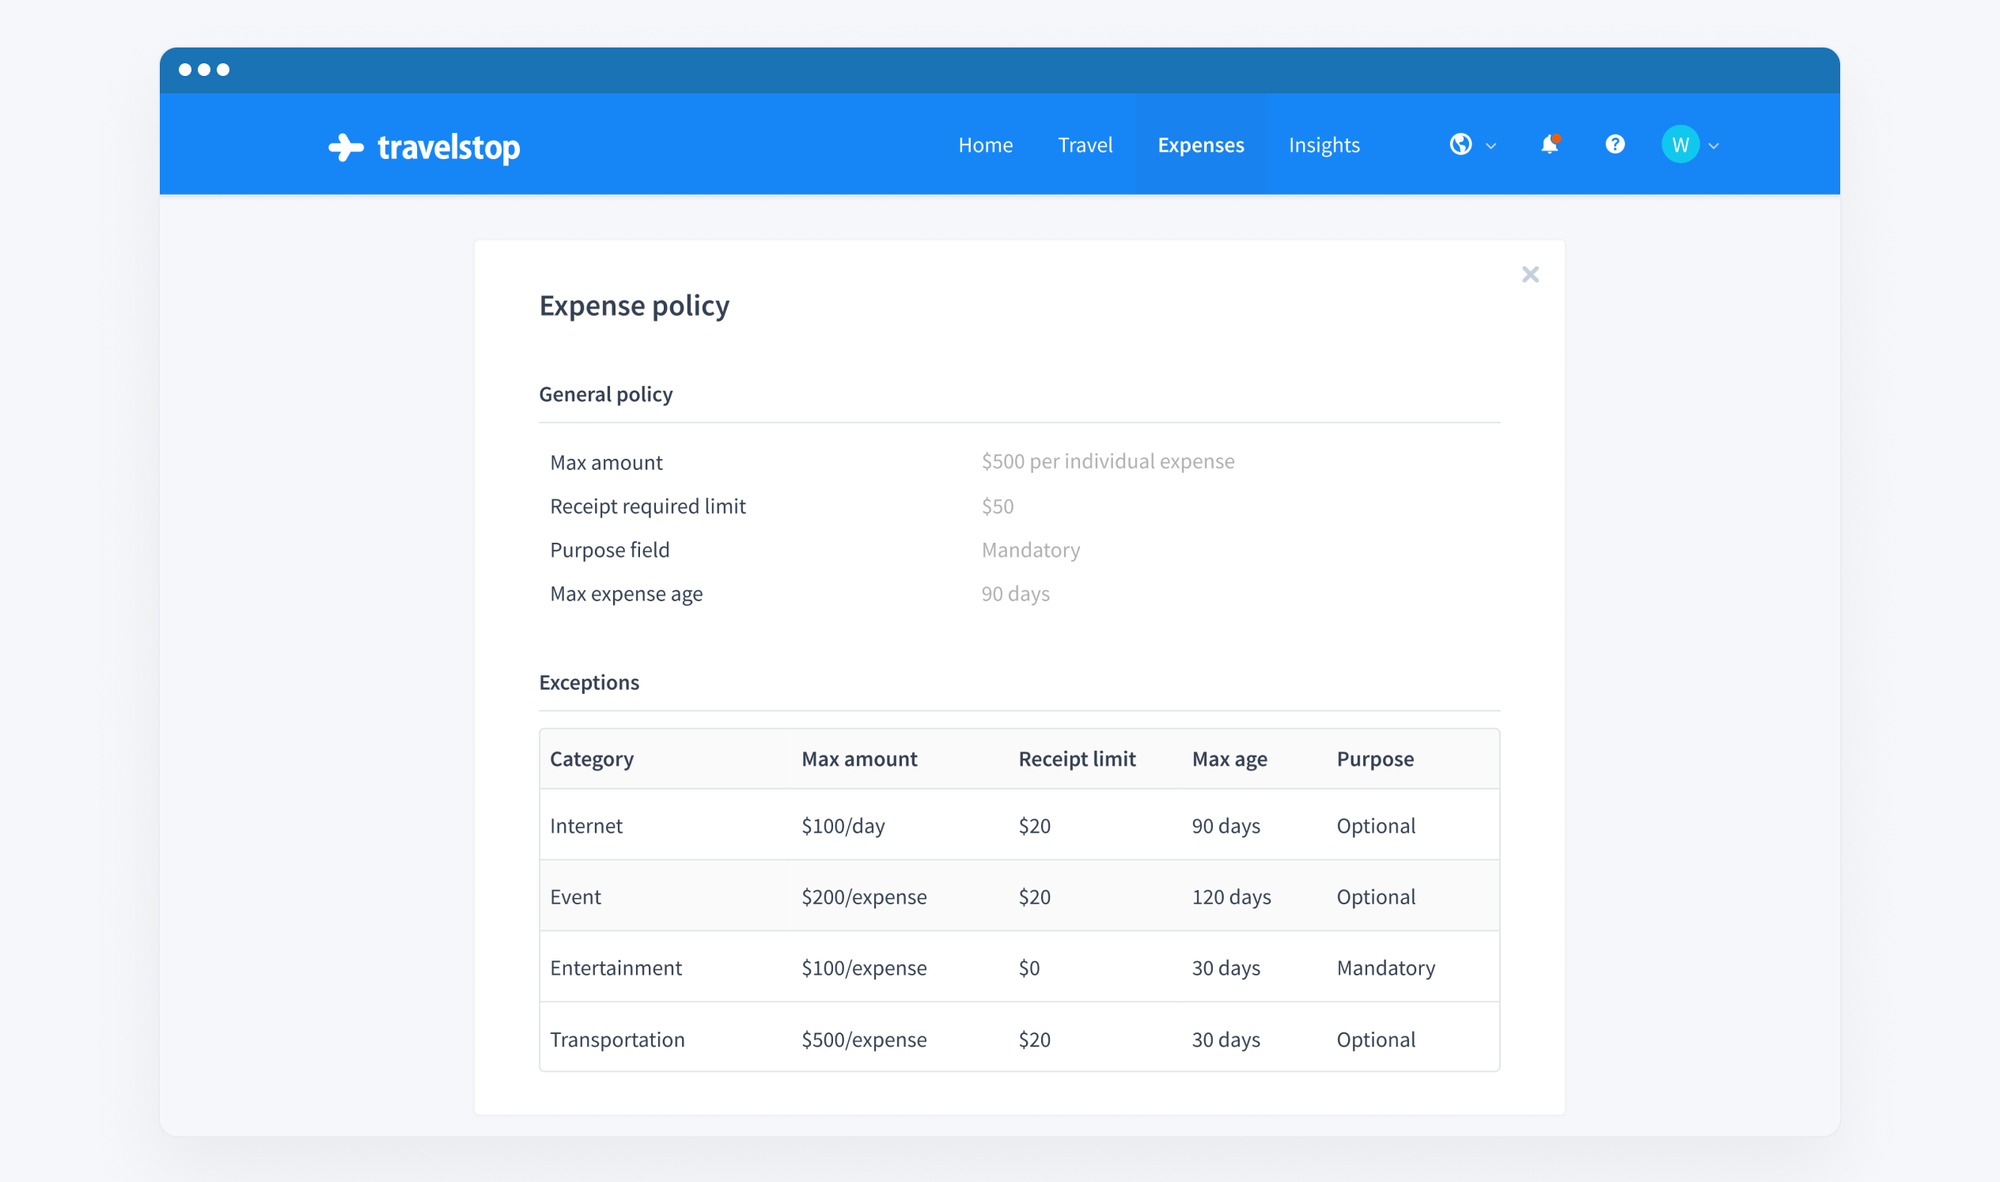Click the Entertainment row Mandatory cell
This screenshot has width=2000, height=1182.
coord(1386,968)
